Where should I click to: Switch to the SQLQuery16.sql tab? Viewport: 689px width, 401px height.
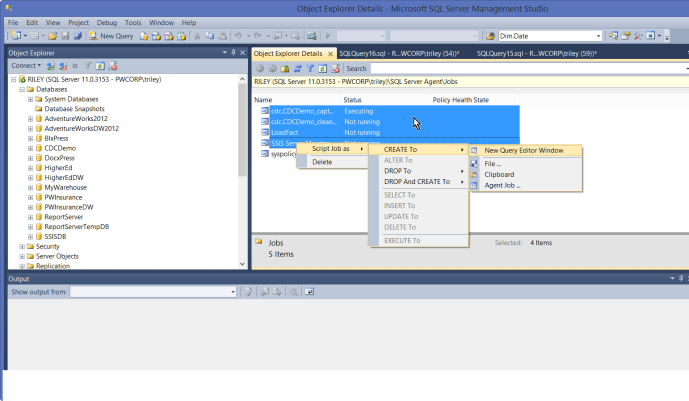click(x=398, y=53)
